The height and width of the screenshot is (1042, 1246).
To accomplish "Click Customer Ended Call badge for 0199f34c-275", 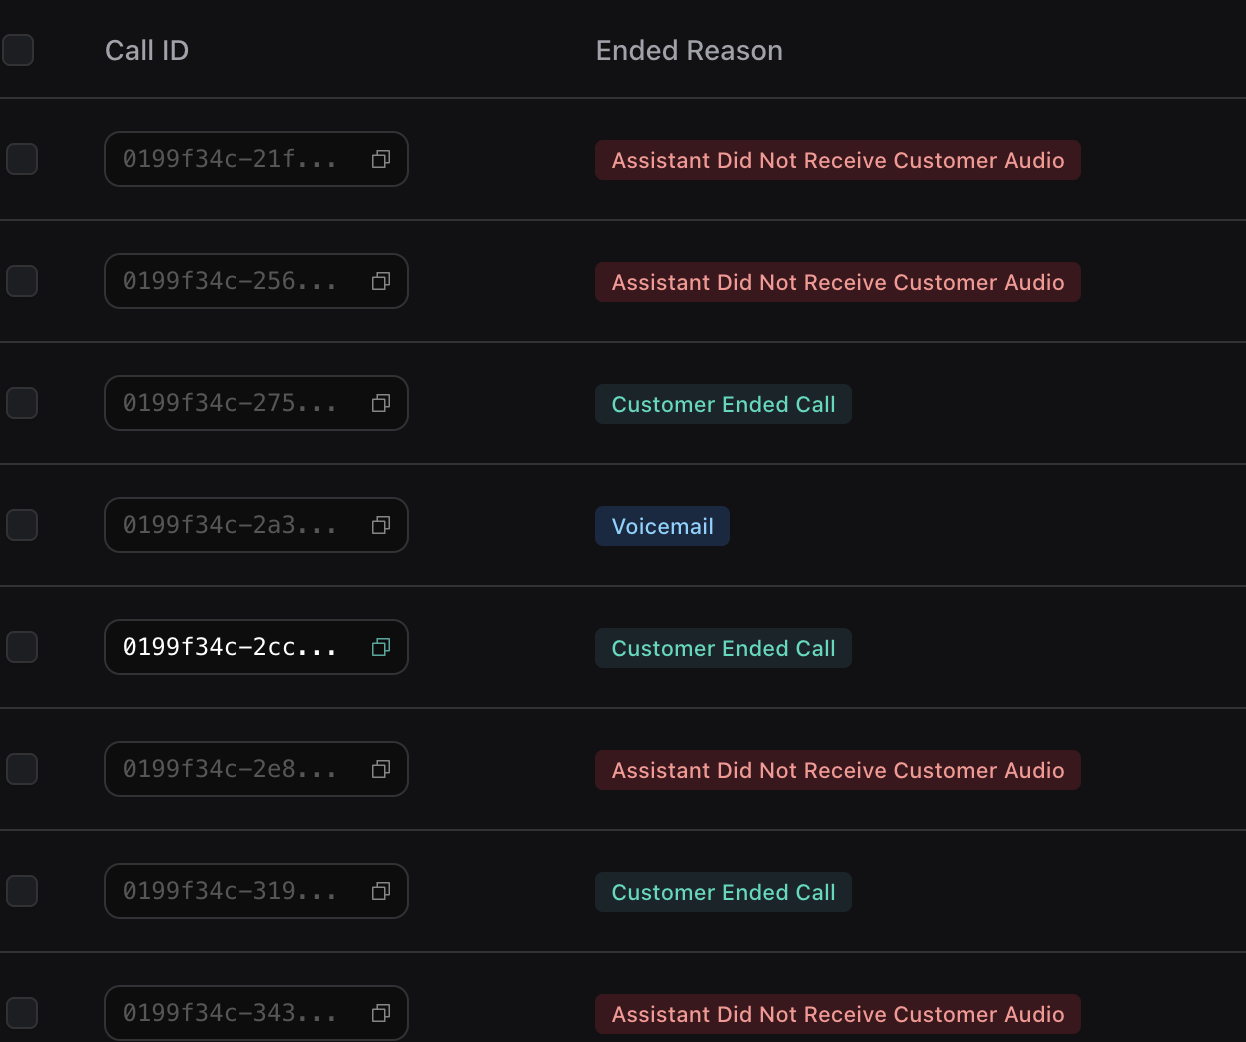I will (723, 405).
